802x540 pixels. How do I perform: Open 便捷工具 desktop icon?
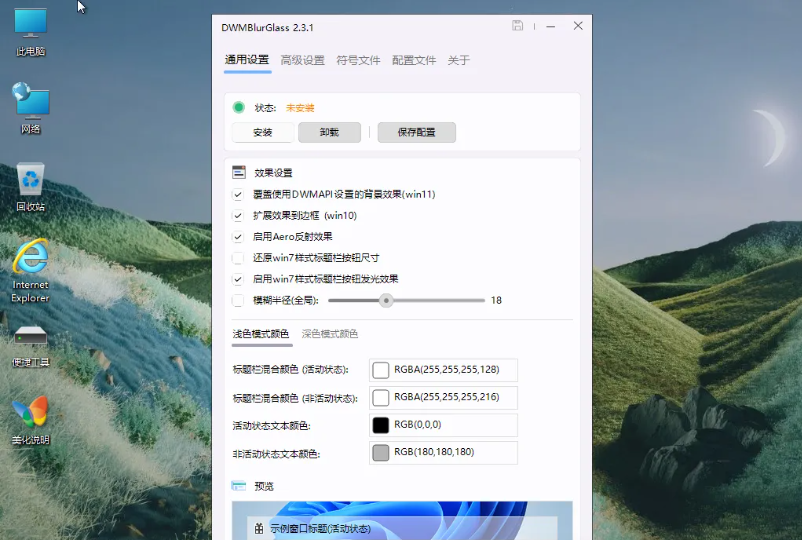(x=31, y=346)
